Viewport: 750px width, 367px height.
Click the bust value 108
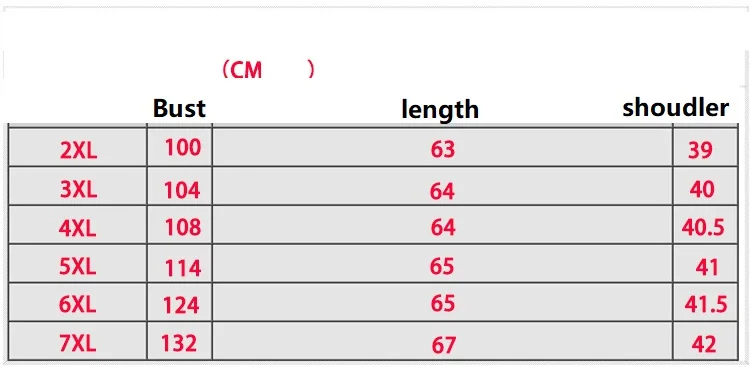point(183,227)
